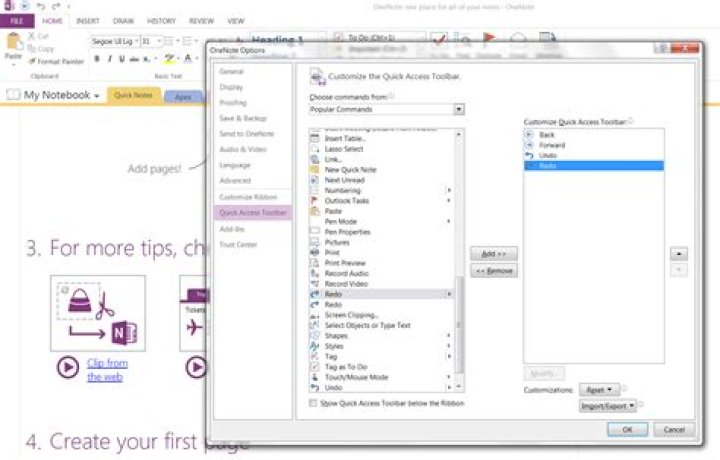Open the Choose commands from dropdown

[x=459, y=109]
